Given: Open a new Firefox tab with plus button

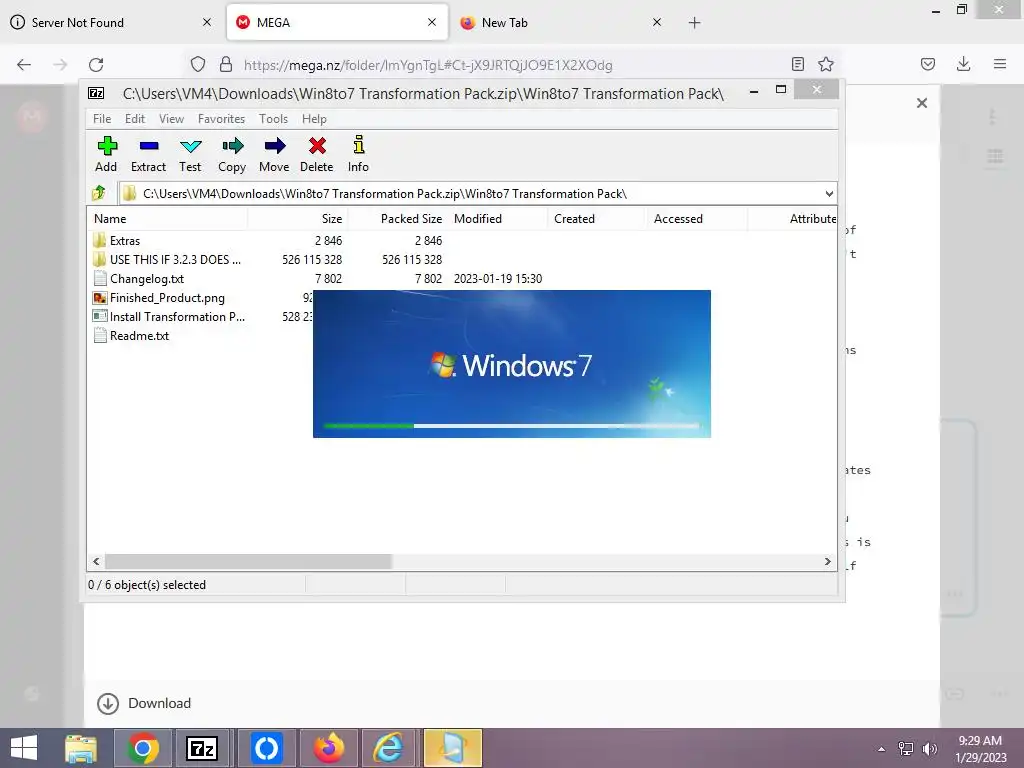Looking at the screenshot, I should tap(694, 23).
